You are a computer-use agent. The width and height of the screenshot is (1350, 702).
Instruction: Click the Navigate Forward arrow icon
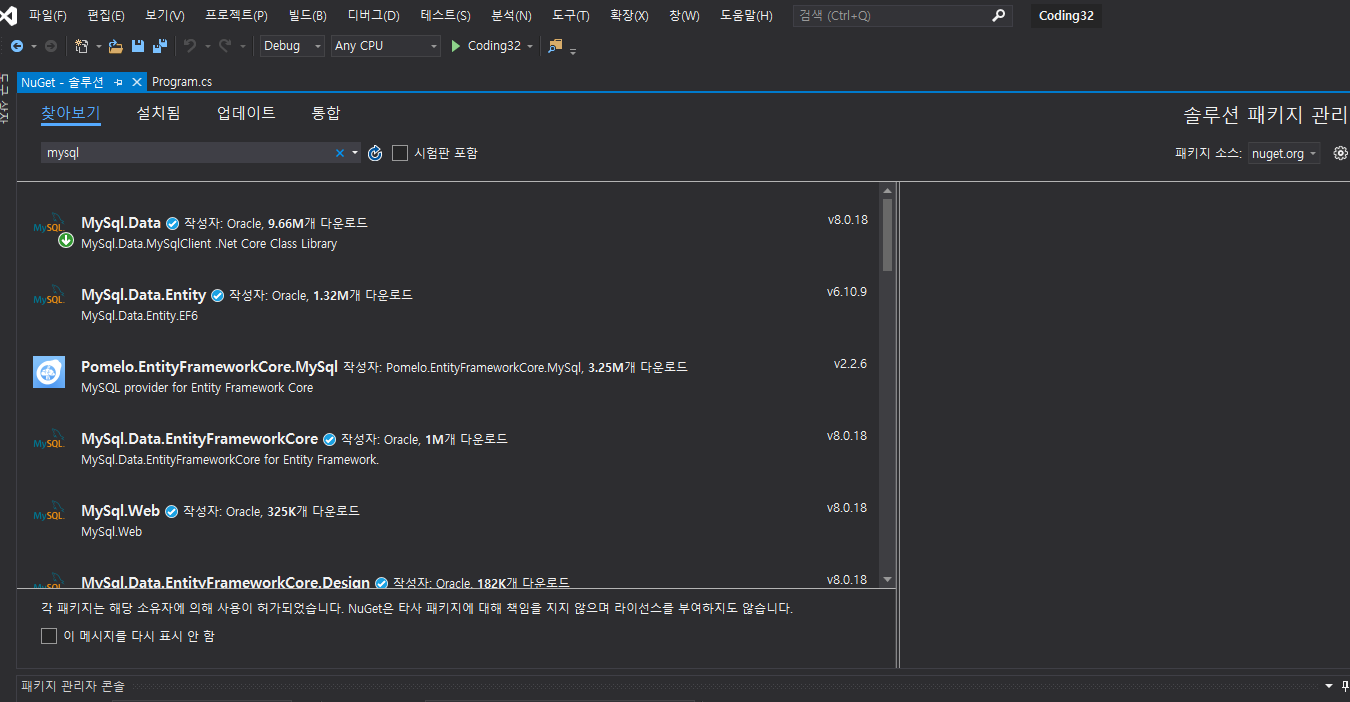pyautogui.click(x=51, y=46)
